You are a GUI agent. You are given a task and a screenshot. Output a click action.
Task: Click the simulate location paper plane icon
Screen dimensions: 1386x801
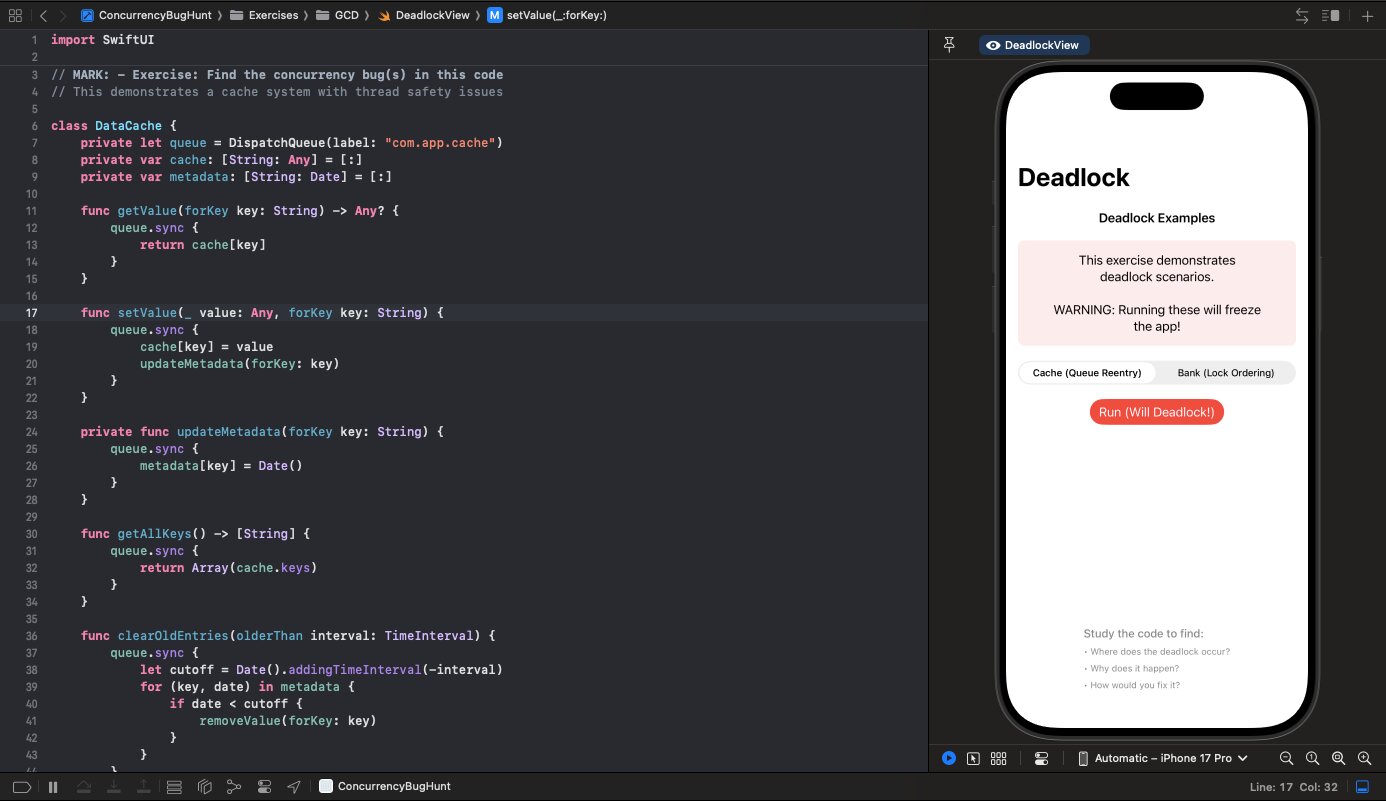(x=293, y=786)
